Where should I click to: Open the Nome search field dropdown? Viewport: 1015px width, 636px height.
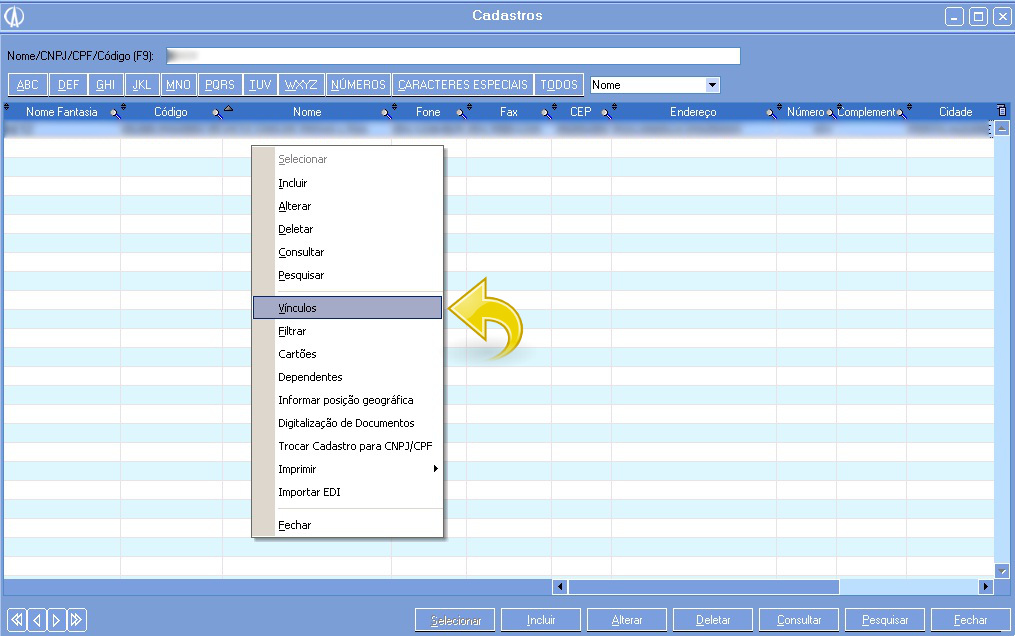point(712,86)
